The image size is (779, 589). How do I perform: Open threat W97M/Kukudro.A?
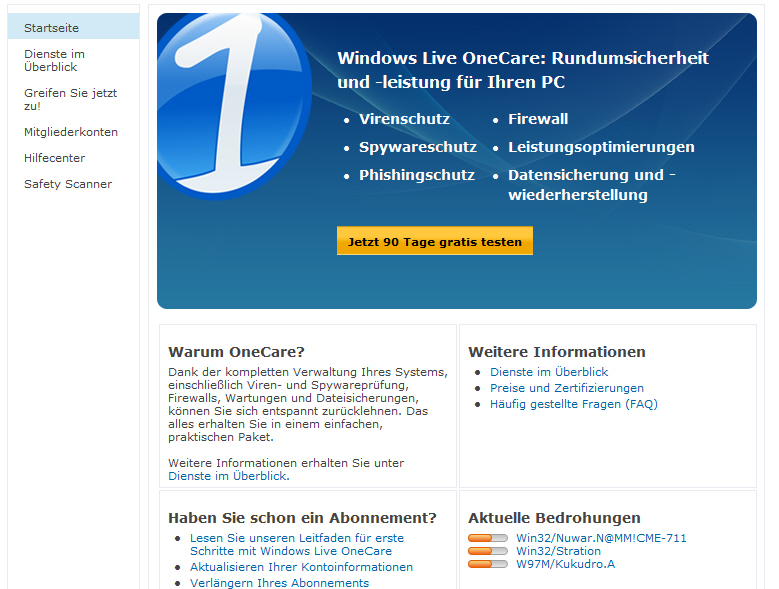565,564
